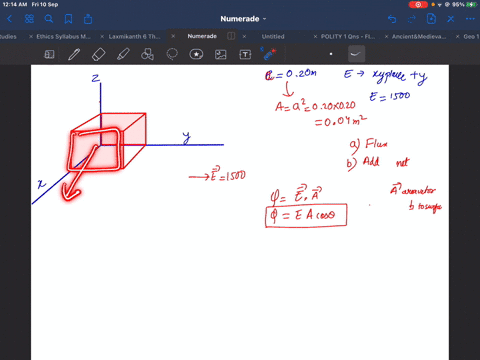Select the Highlighter tool
Screen dimensions: 480x360
pyautogui.click(x=123, y=54)
